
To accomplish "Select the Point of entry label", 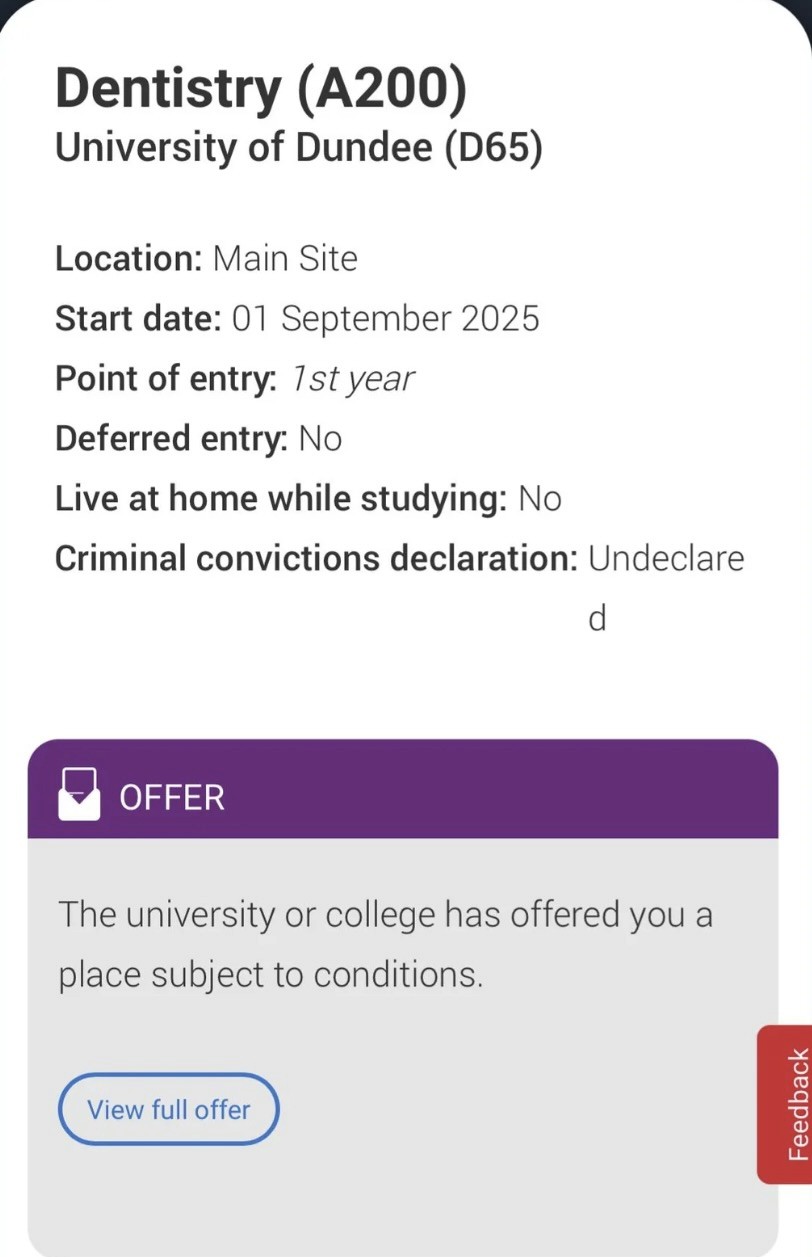I will (165, 379).
